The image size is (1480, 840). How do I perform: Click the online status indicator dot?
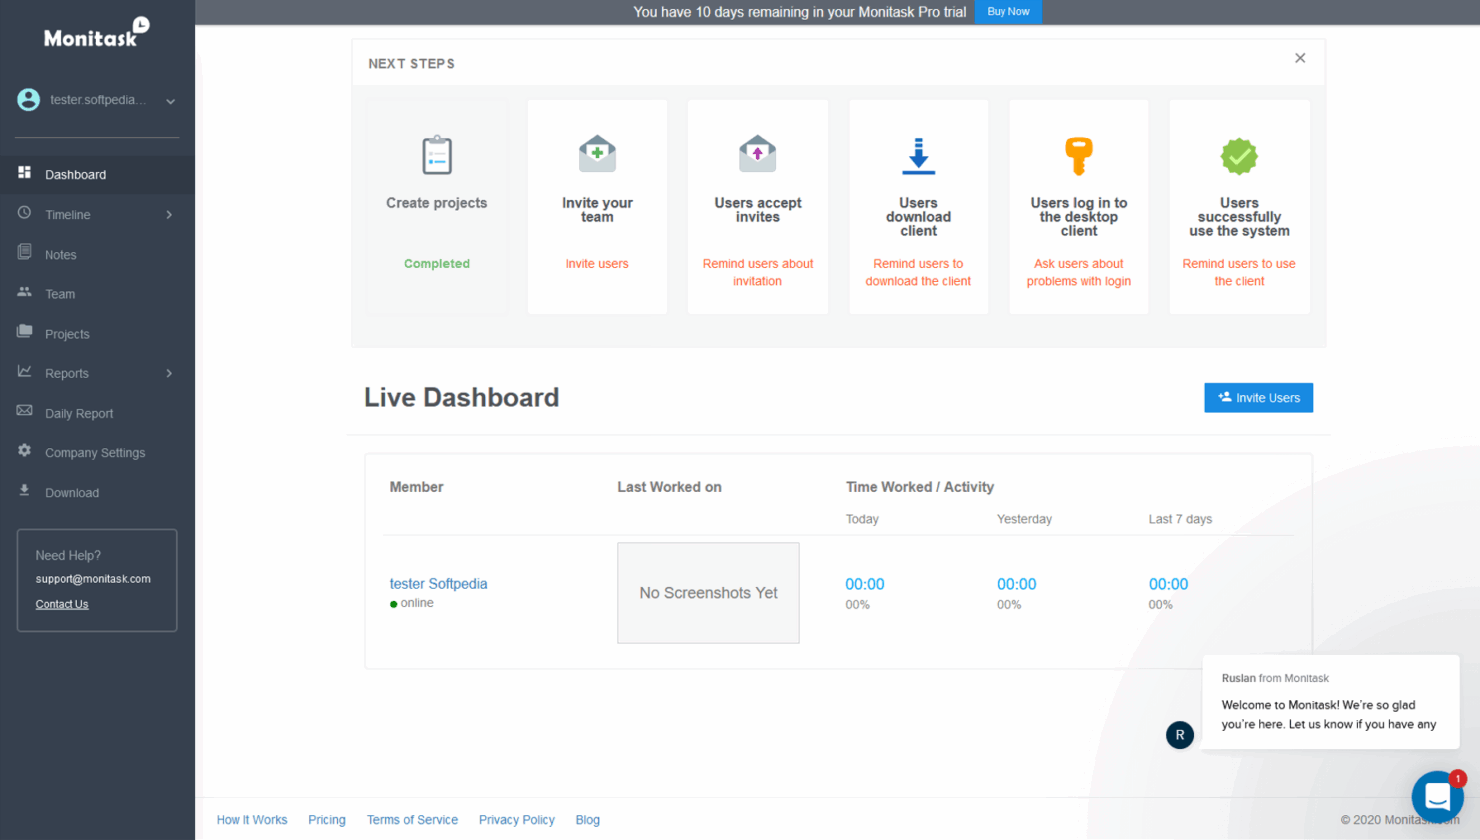coord(394,604)
